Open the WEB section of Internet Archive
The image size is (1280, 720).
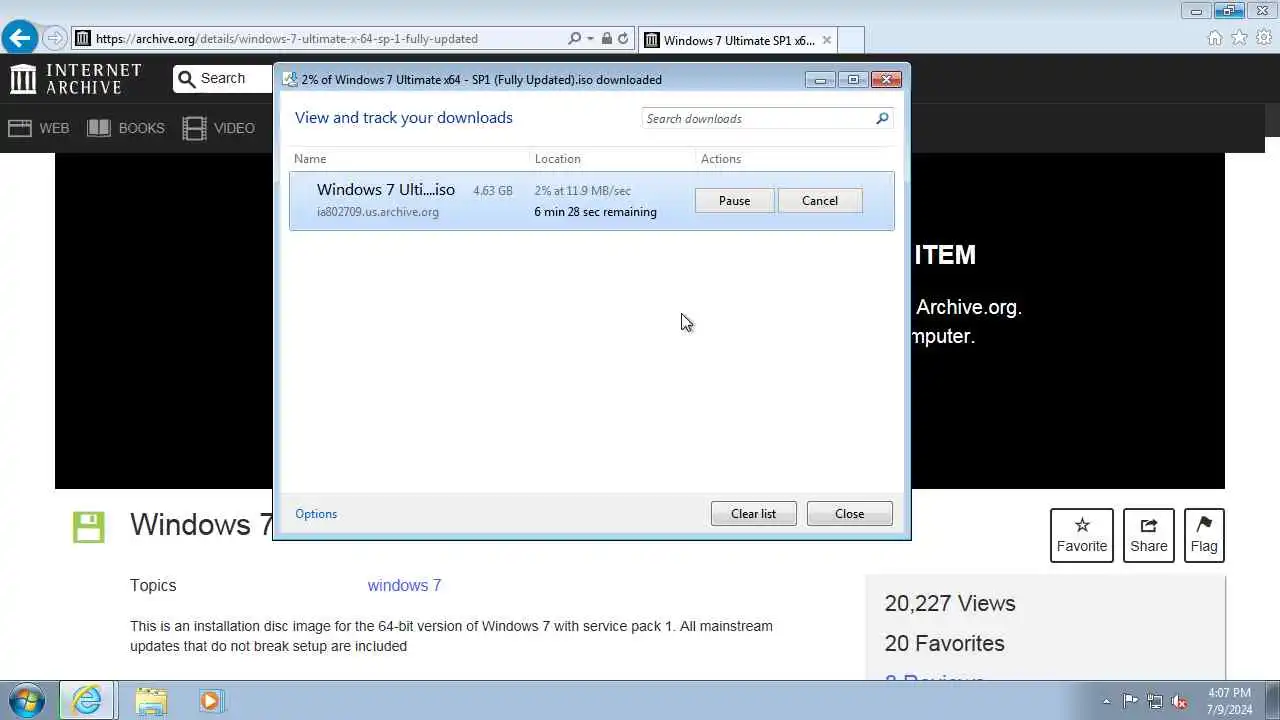click(x=39, y=128)
